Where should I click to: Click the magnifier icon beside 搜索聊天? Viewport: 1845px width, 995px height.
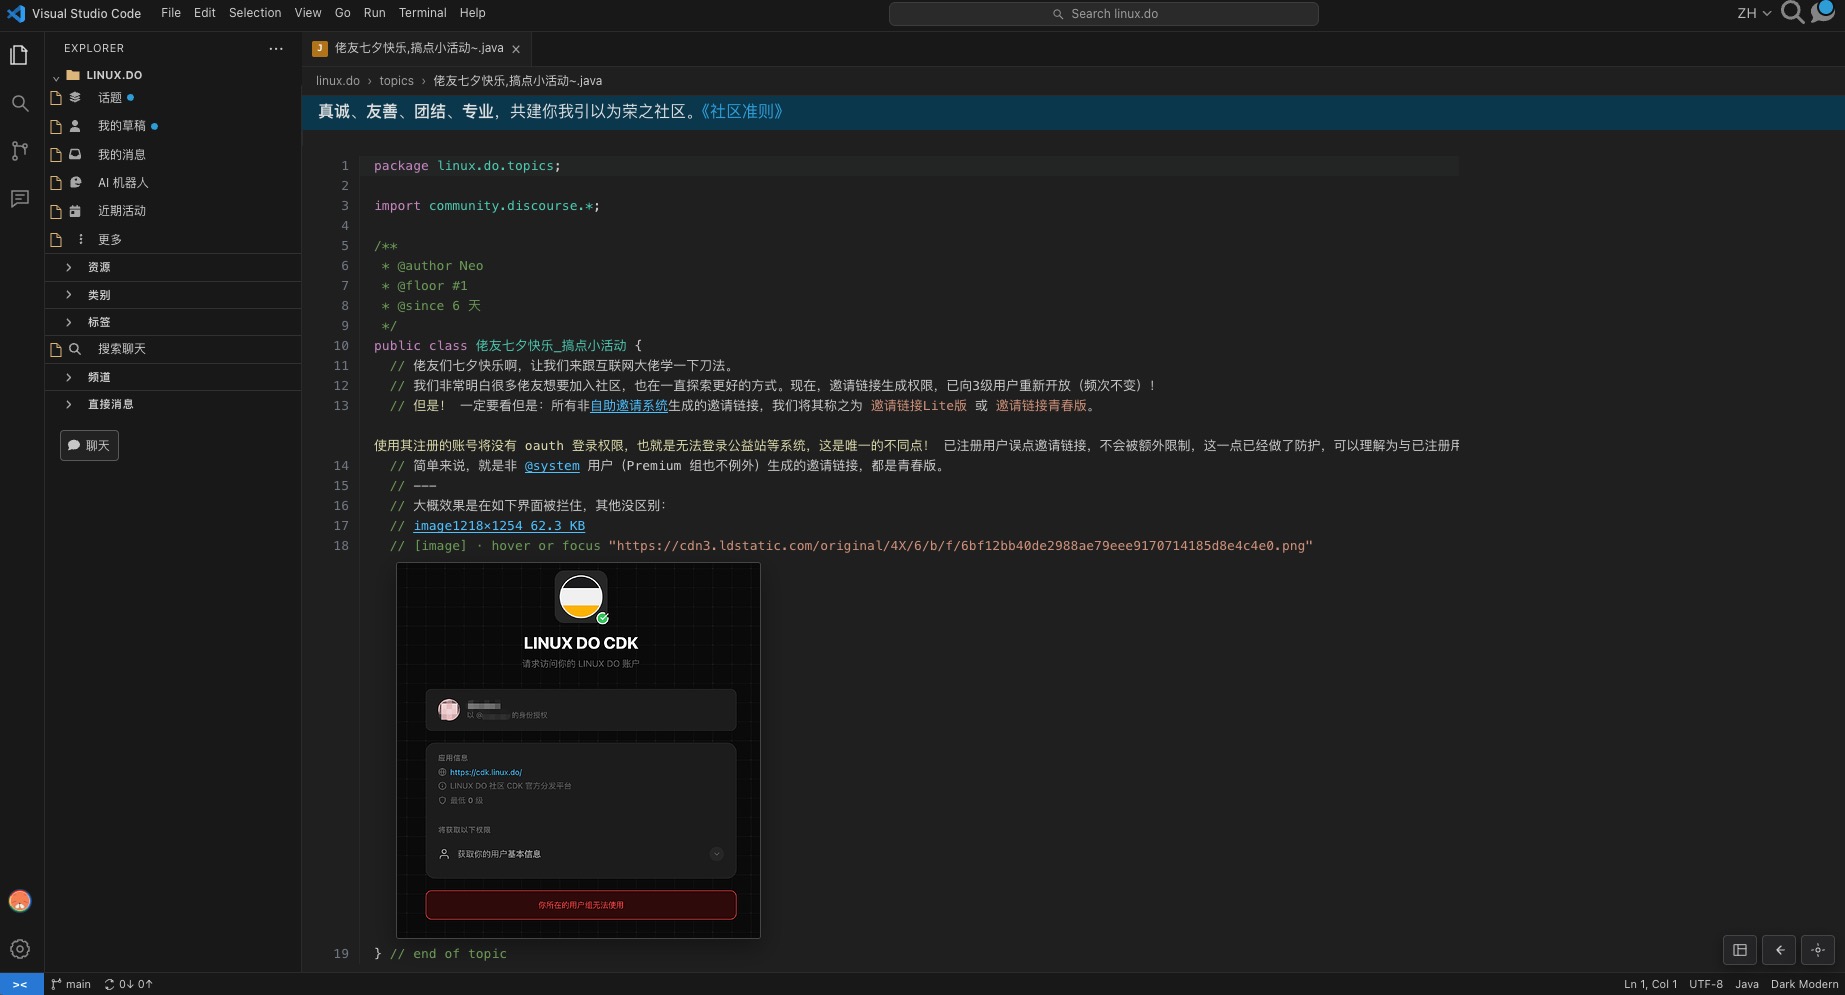coord(75,349)
